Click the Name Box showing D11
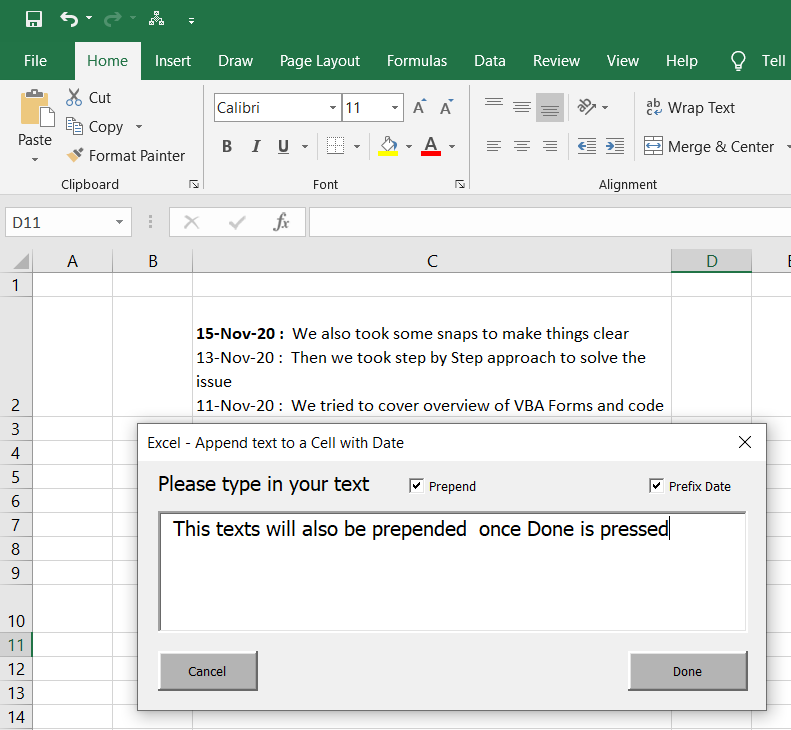The width and height of the screenshot is (791, 730). click(60, 222)
